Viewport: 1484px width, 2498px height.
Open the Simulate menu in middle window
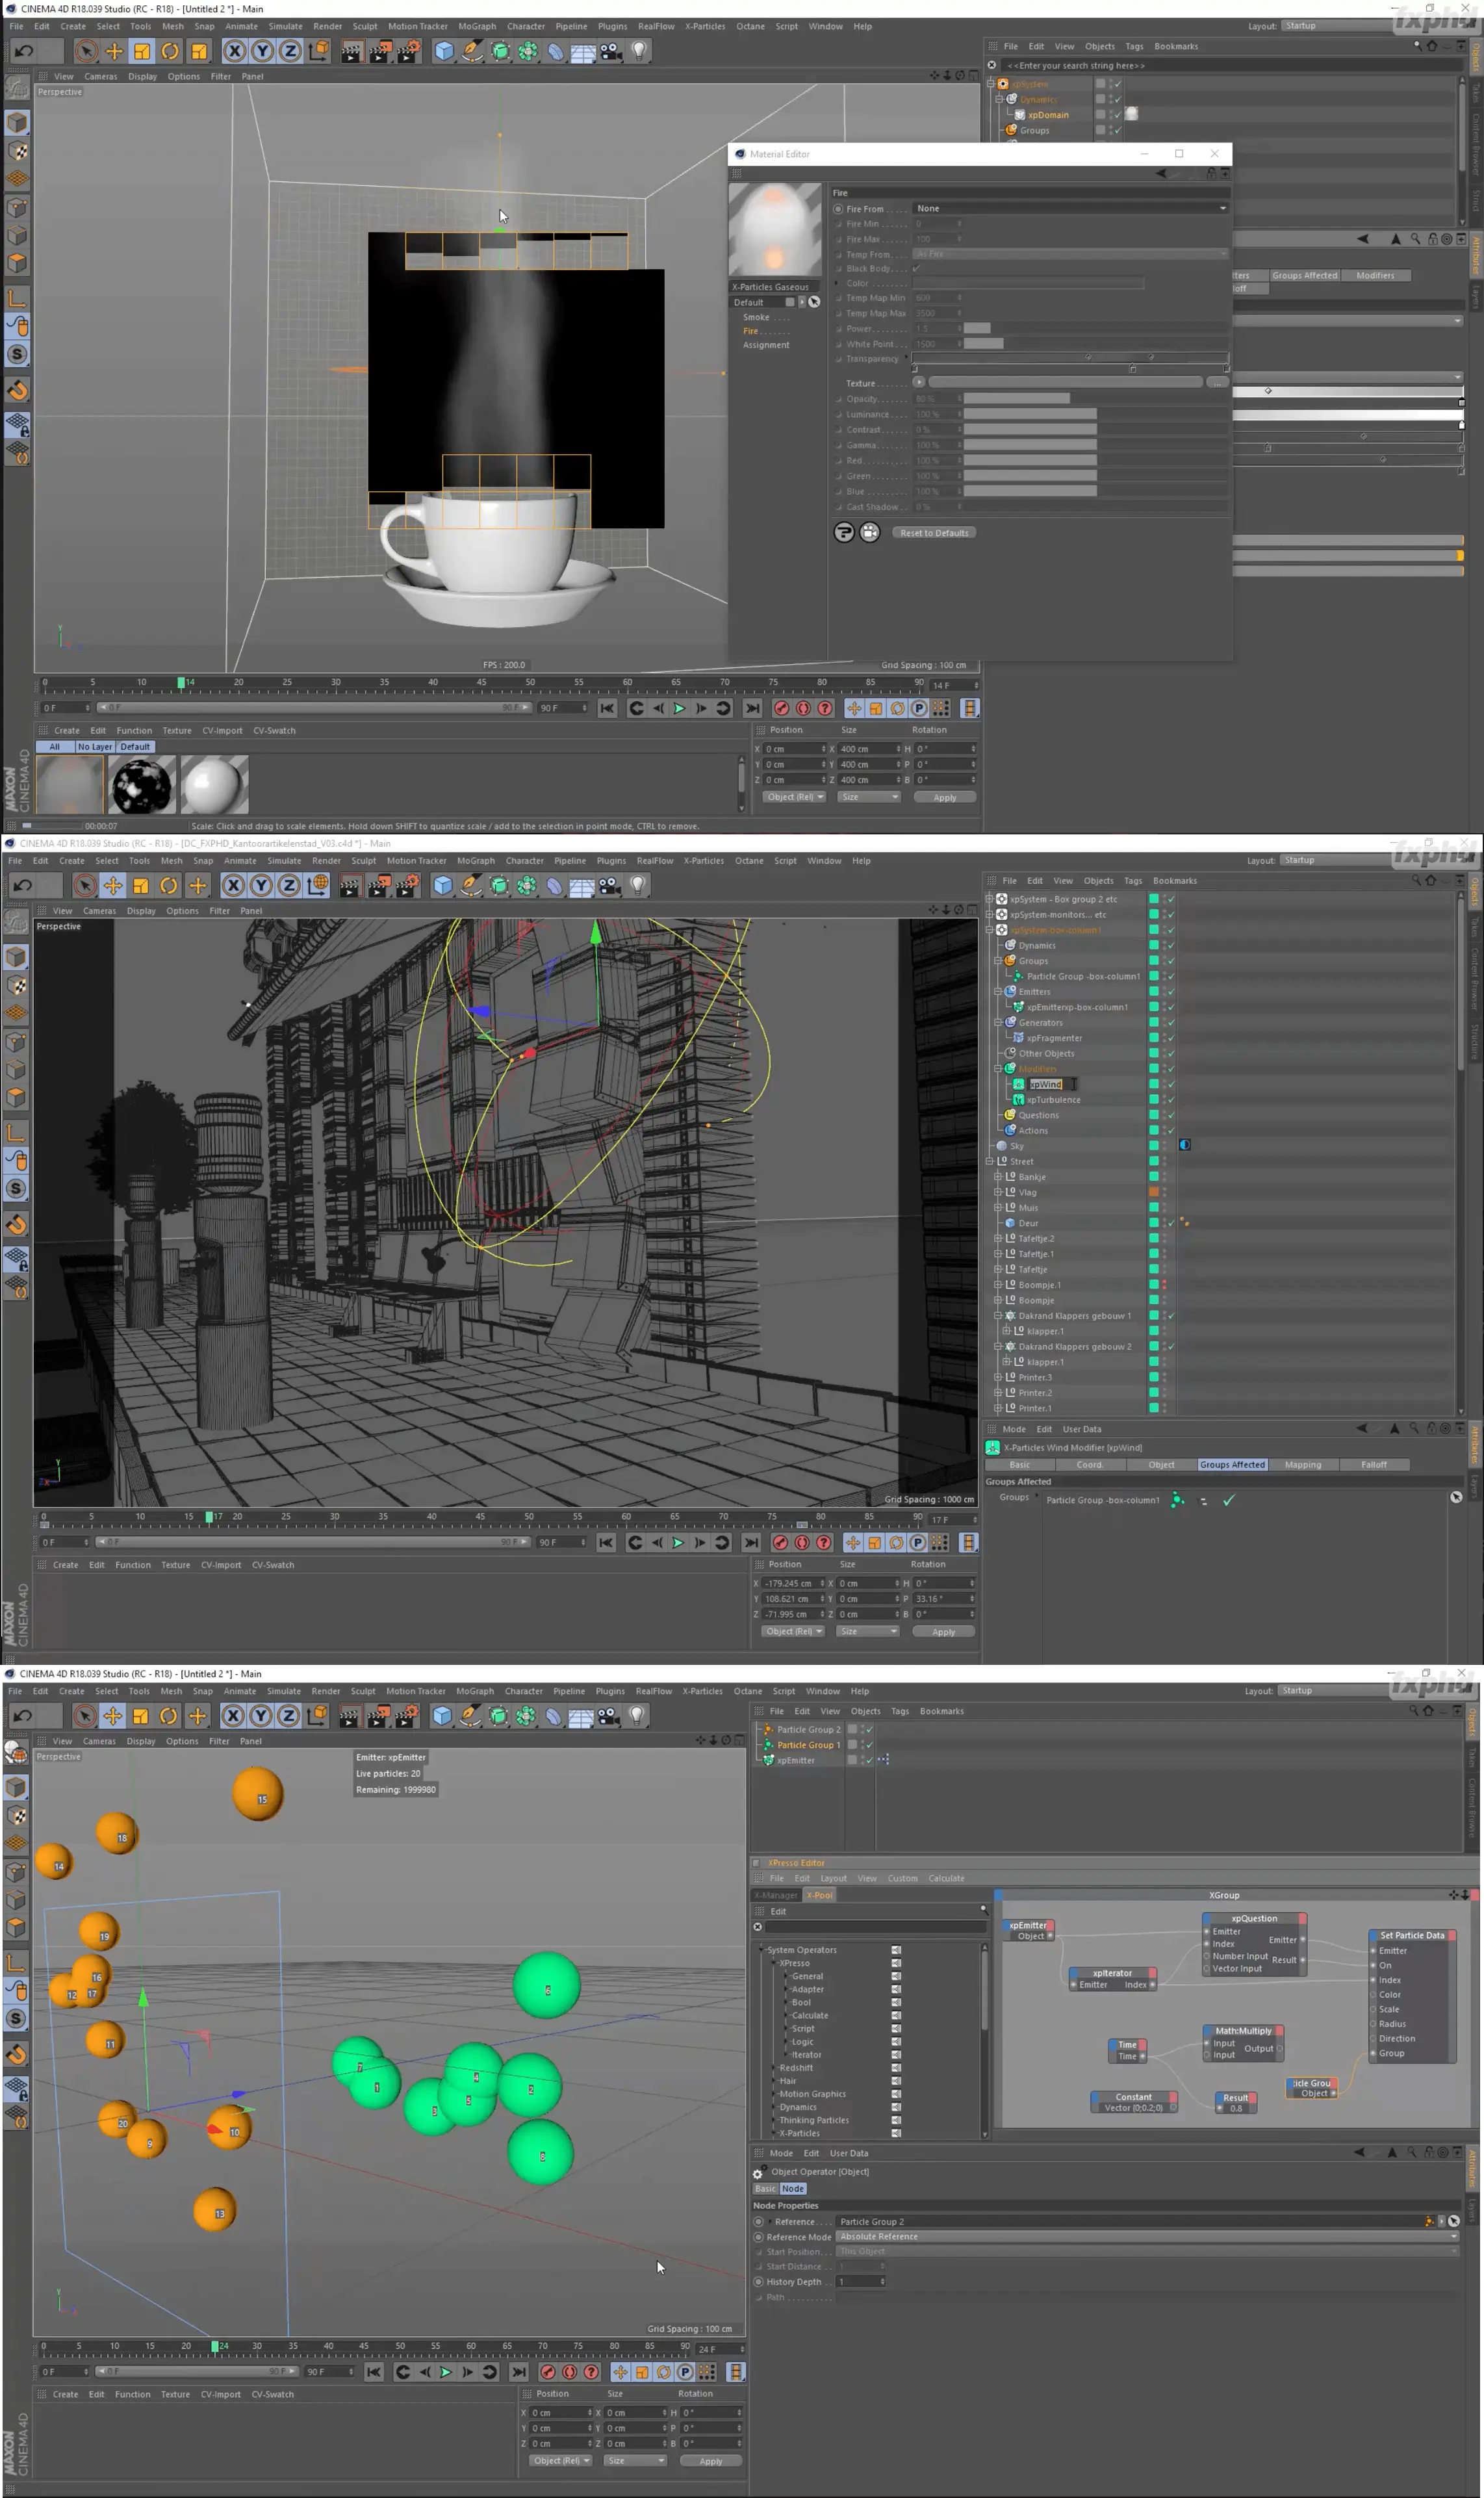click(x=284, y=861)
